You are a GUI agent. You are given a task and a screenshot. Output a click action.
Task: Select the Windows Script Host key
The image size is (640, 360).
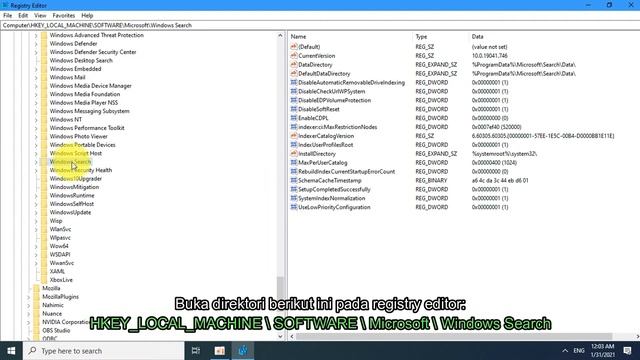click(76, 153)
